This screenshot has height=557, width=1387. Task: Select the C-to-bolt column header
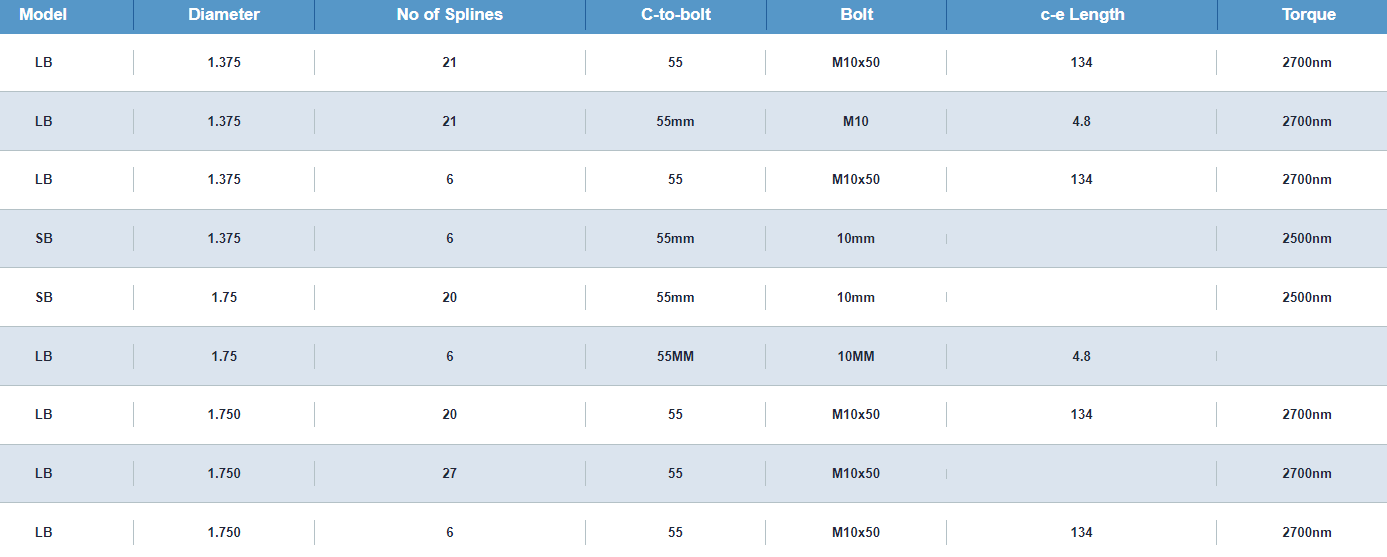[676, 15]
